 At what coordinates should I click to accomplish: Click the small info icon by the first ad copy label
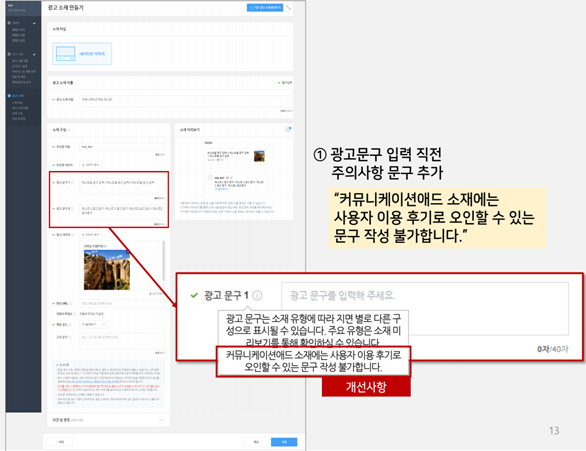point(73,182)
